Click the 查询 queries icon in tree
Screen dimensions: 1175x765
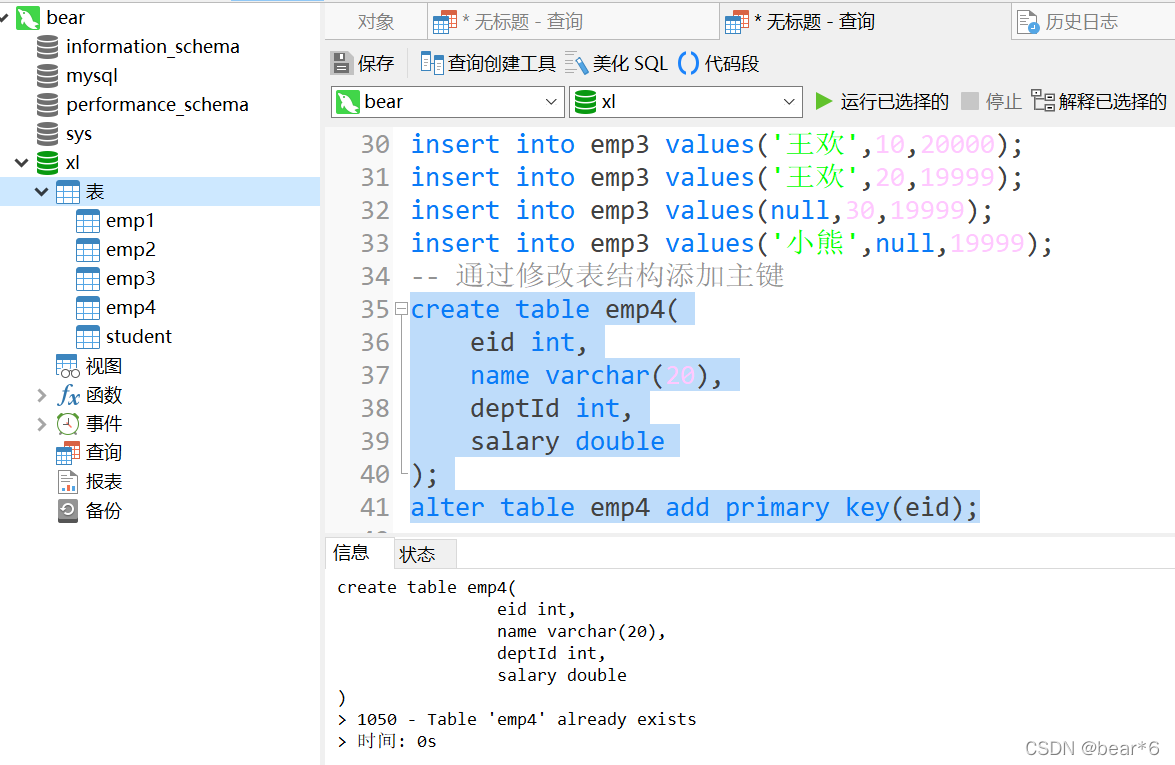click(x=67, y=453)
